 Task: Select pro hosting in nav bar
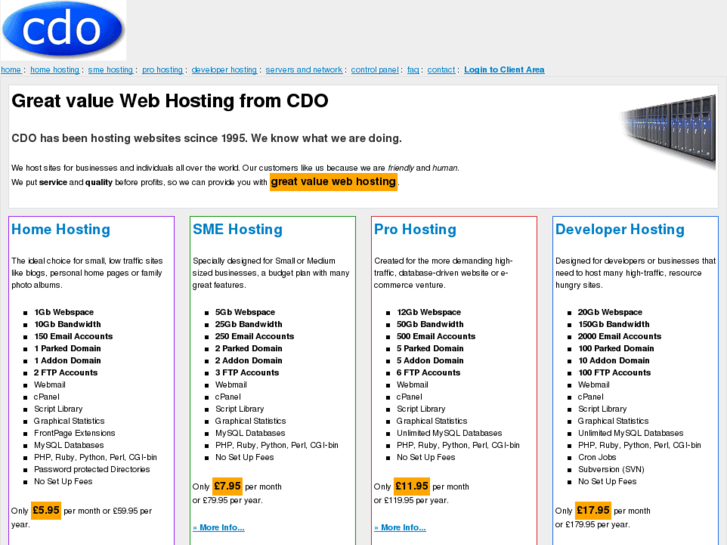point(162,70)
